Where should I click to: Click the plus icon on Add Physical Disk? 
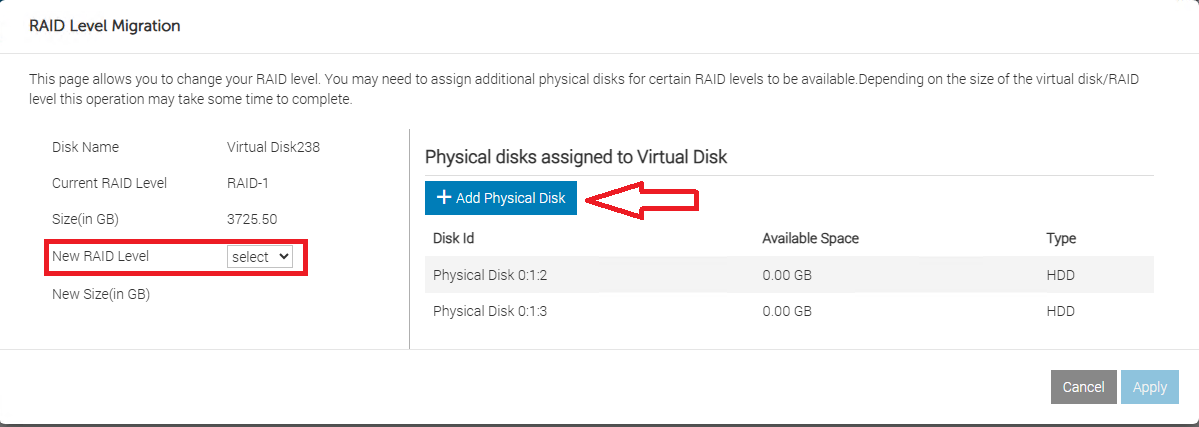pyautogui.click(x=444, y=198)
